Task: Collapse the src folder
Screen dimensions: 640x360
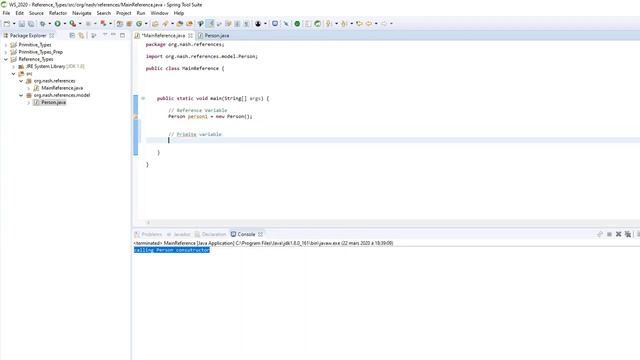Action: click(x=13, y=74)
